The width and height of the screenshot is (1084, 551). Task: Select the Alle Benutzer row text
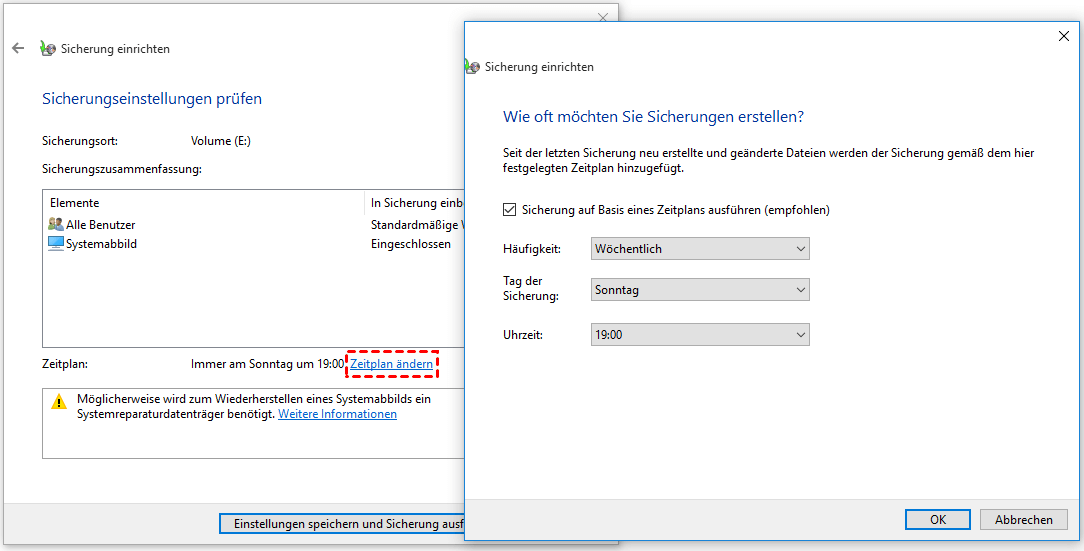(x=101, y=225)
